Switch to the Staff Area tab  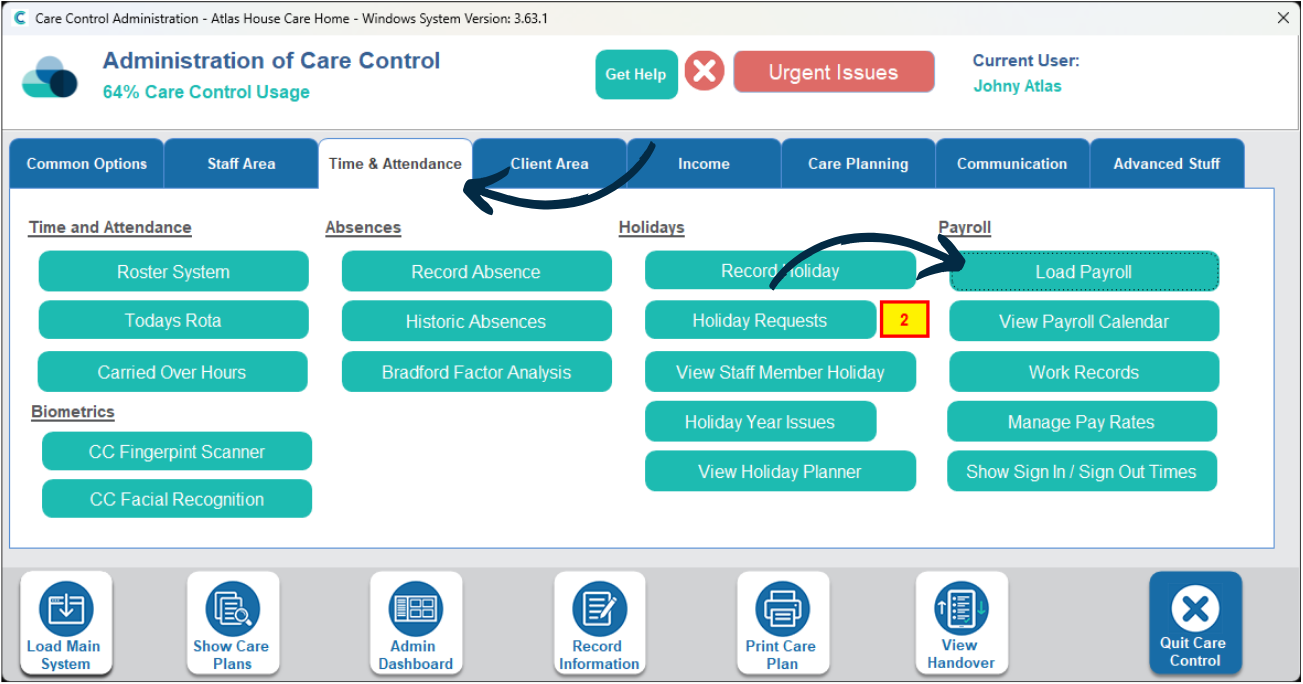(241, 164)
